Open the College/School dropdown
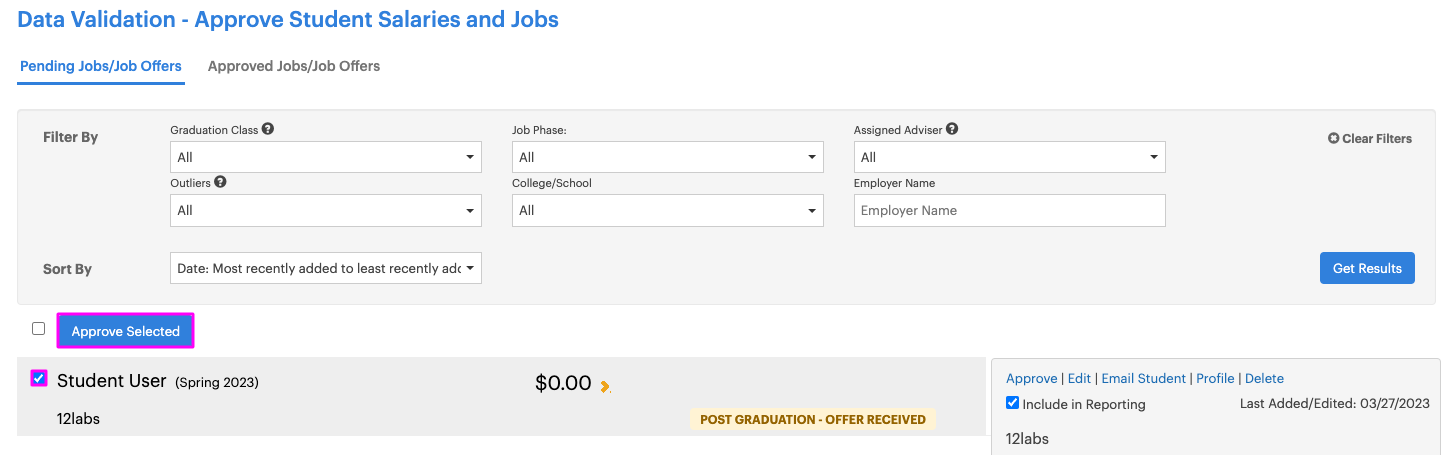 668,210
